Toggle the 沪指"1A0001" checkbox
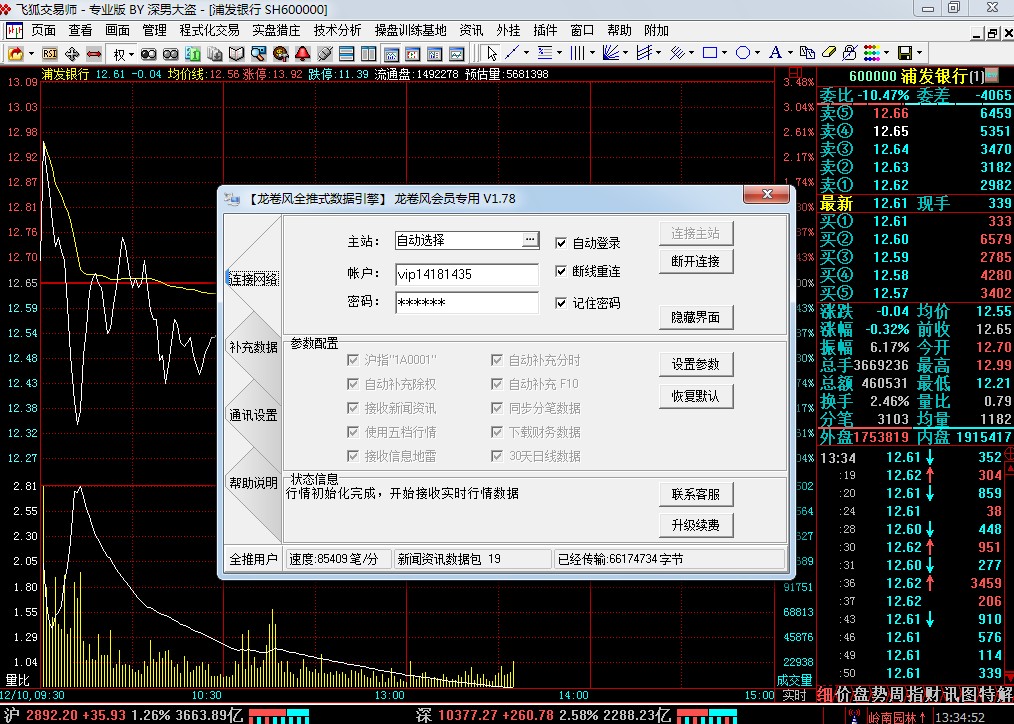 coord(353,360)
